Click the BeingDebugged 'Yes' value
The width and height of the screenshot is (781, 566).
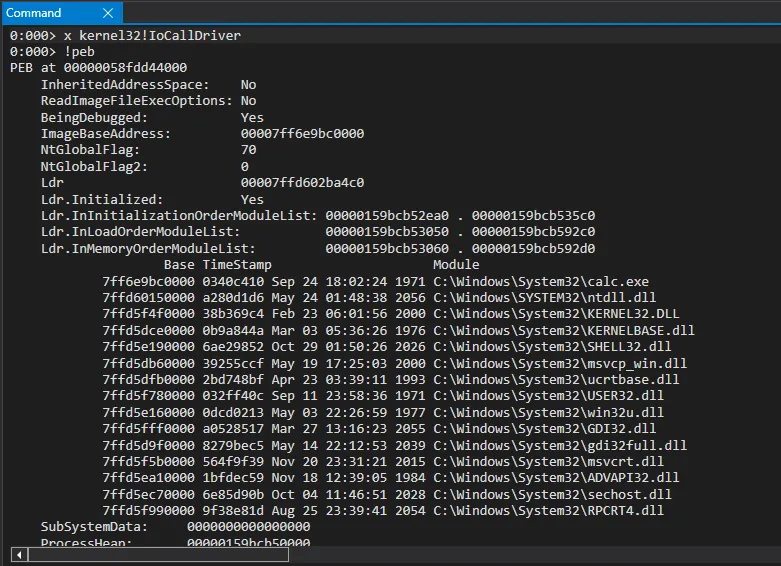pyautogui.click(x=252, y=118)
